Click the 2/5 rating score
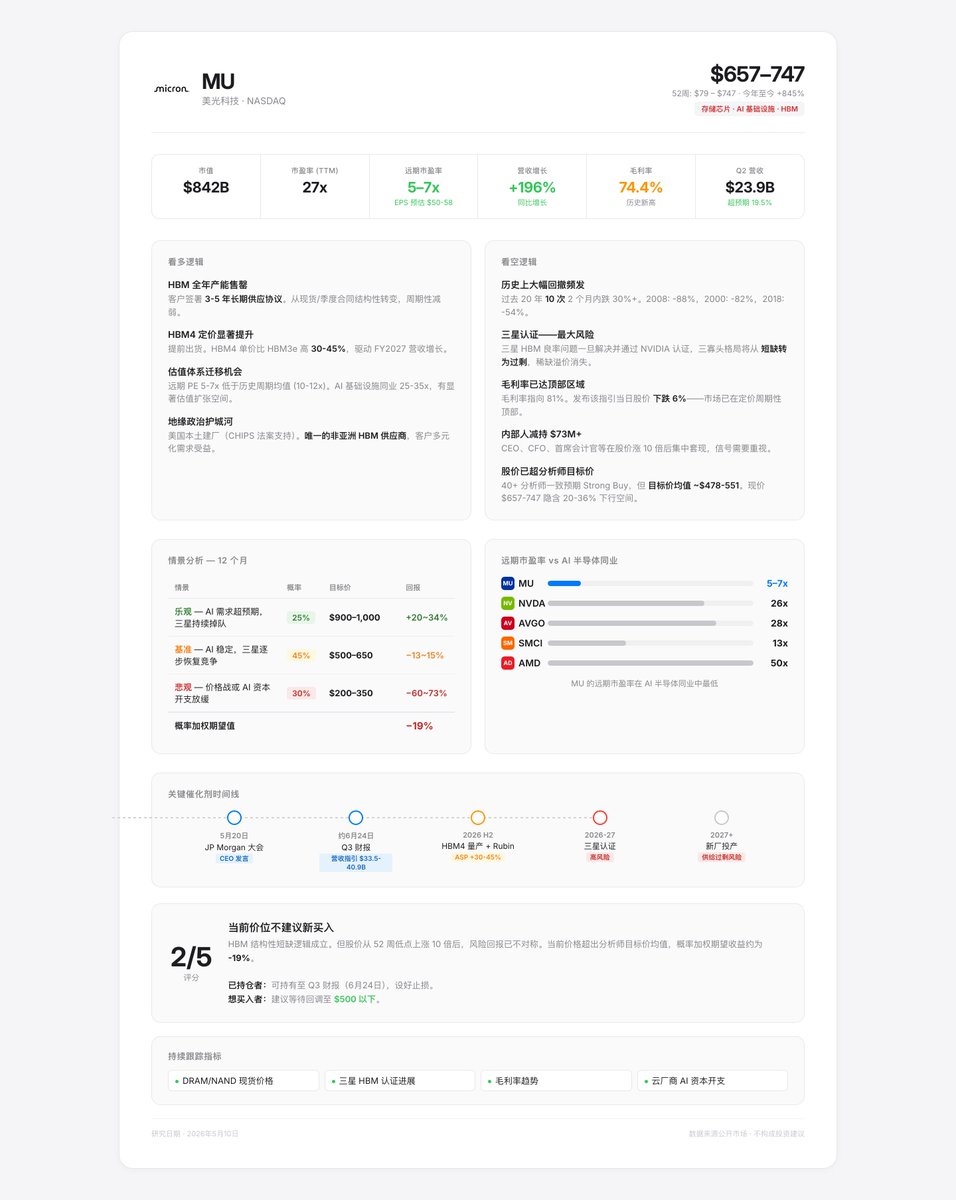Viewport: 956px width, 1200px height. (191, 957)
